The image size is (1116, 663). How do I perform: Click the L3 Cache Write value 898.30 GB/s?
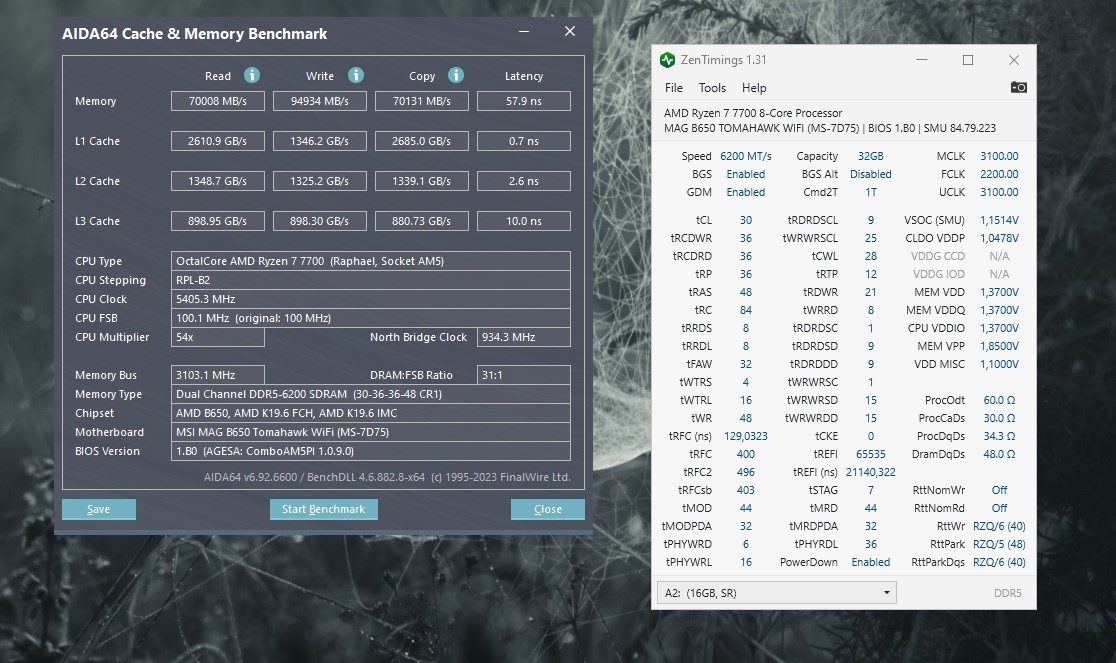[320, 221]
